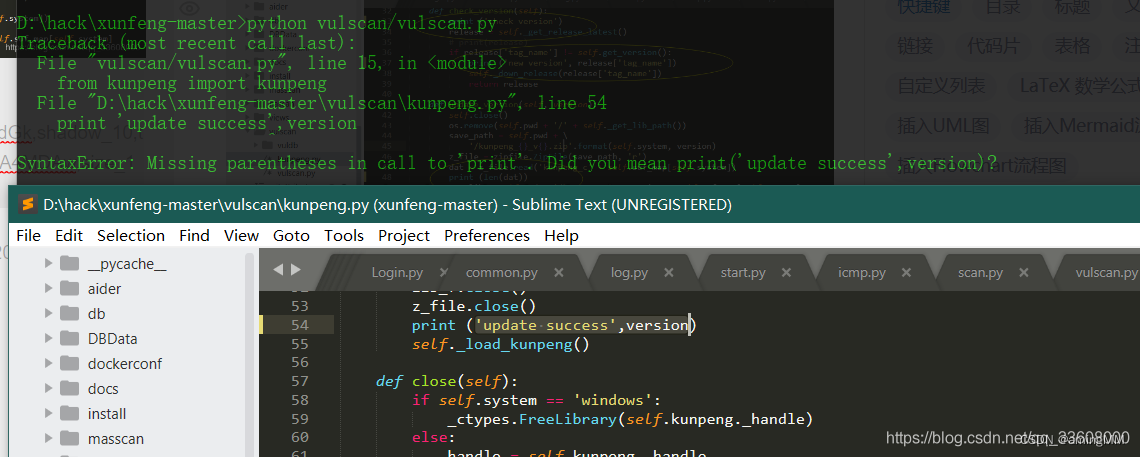
Task: Open the Project menu
Action: (404, 235)
